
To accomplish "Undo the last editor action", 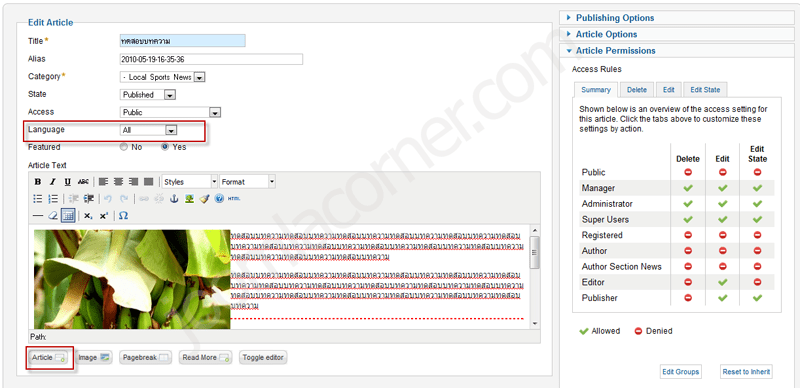I will [108, 199].
